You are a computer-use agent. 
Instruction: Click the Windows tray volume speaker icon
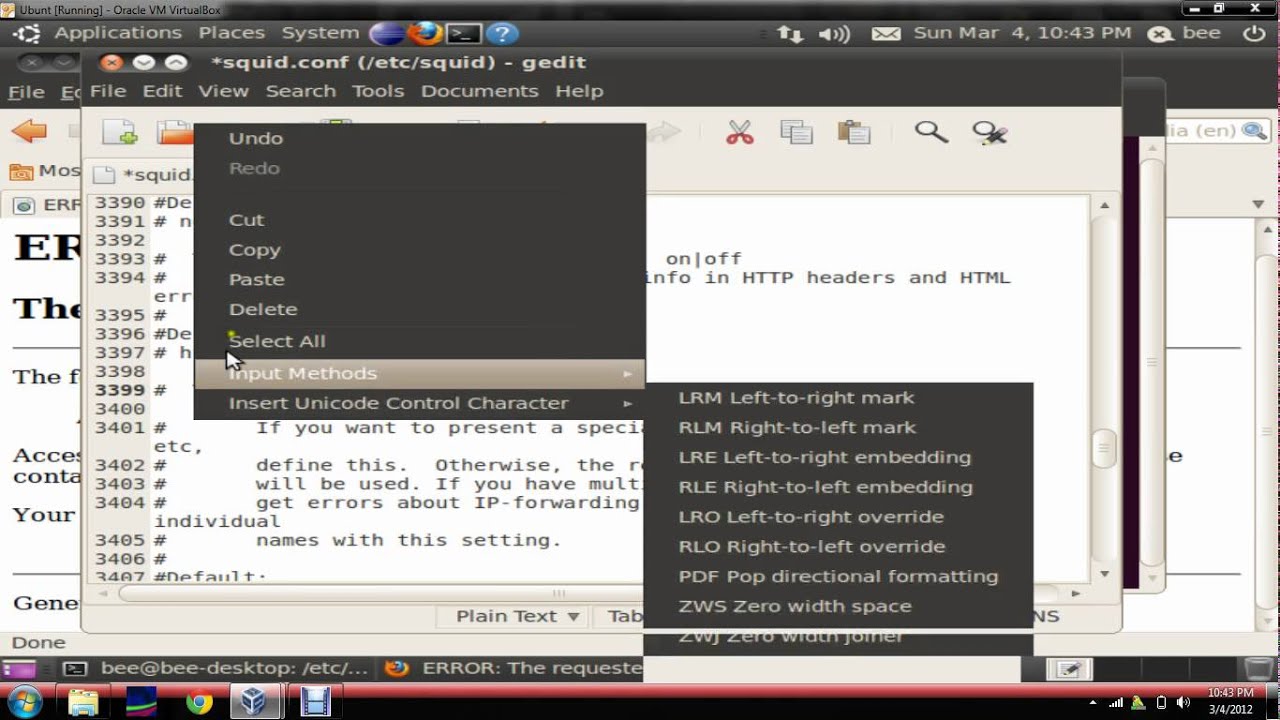tap(1183, 702)
